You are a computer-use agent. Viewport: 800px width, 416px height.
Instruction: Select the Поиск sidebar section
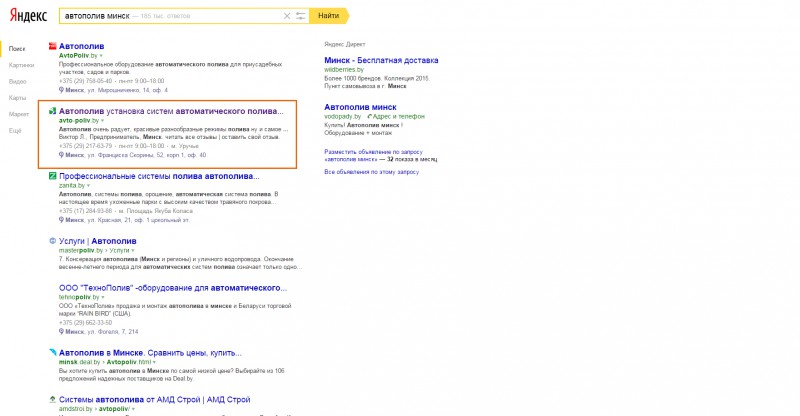pos(17,48)
